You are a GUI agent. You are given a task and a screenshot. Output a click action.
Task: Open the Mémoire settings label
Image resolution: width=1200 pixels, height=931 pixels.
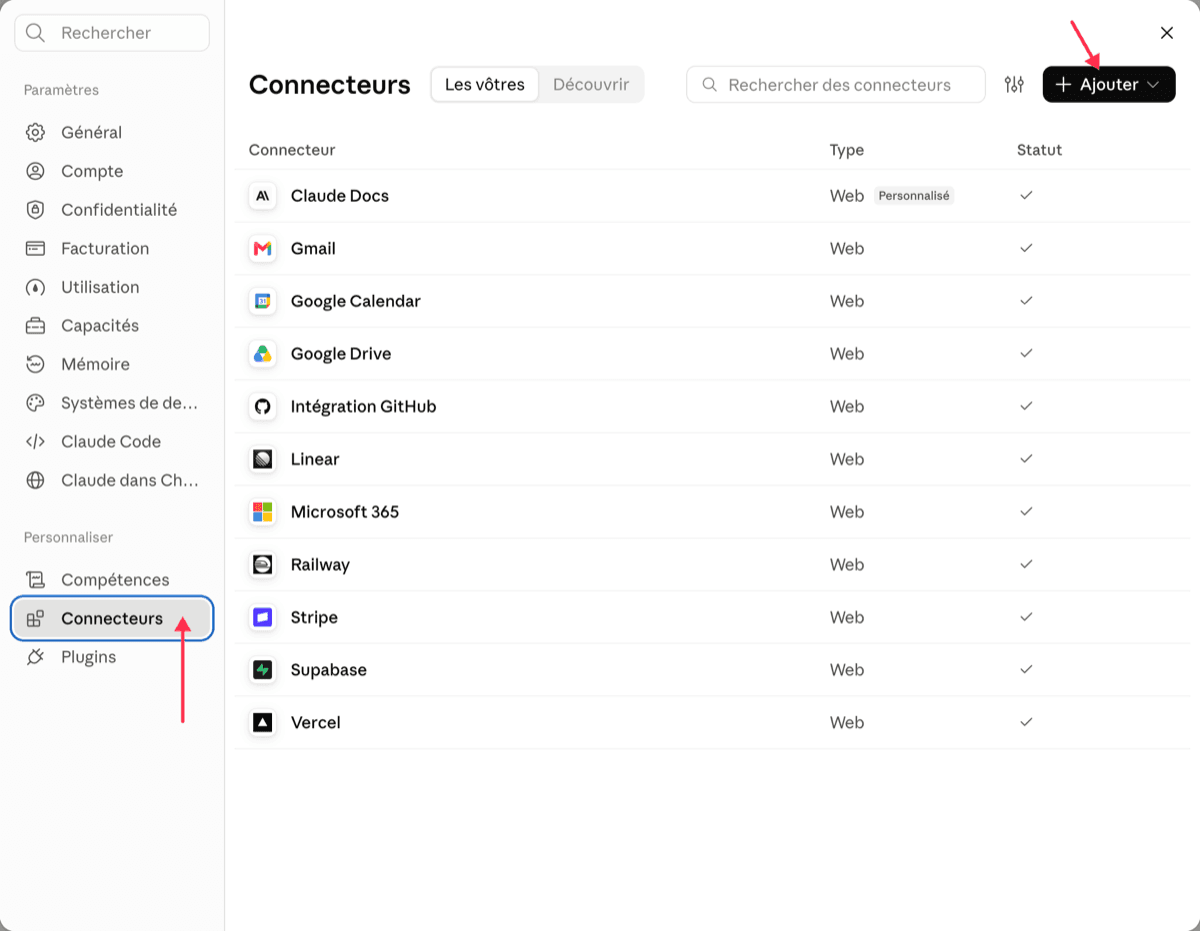click(95, 364)
